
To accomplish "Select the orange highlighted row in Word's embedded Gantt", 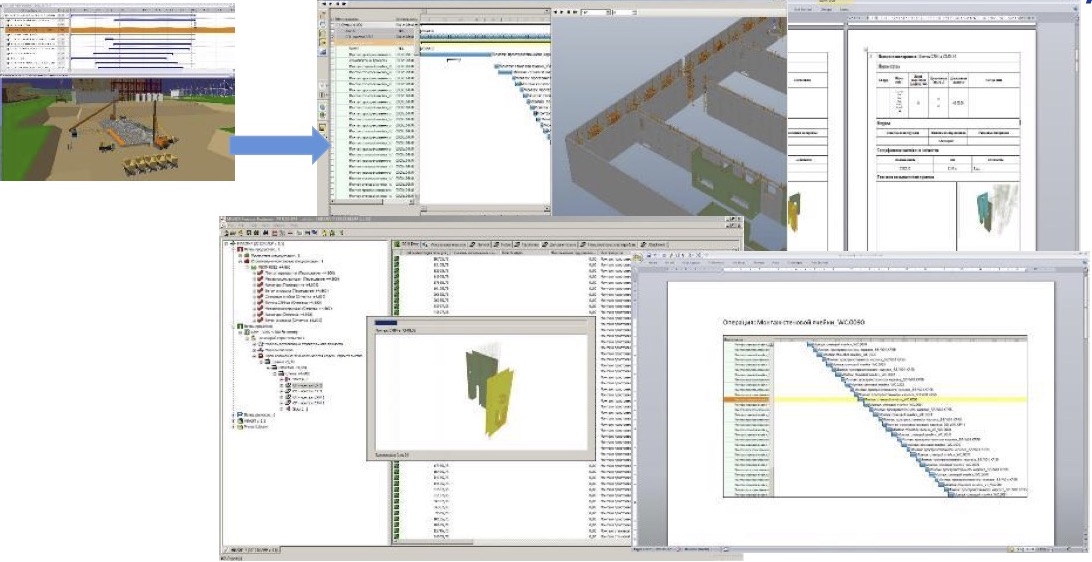I will (748, 400).
